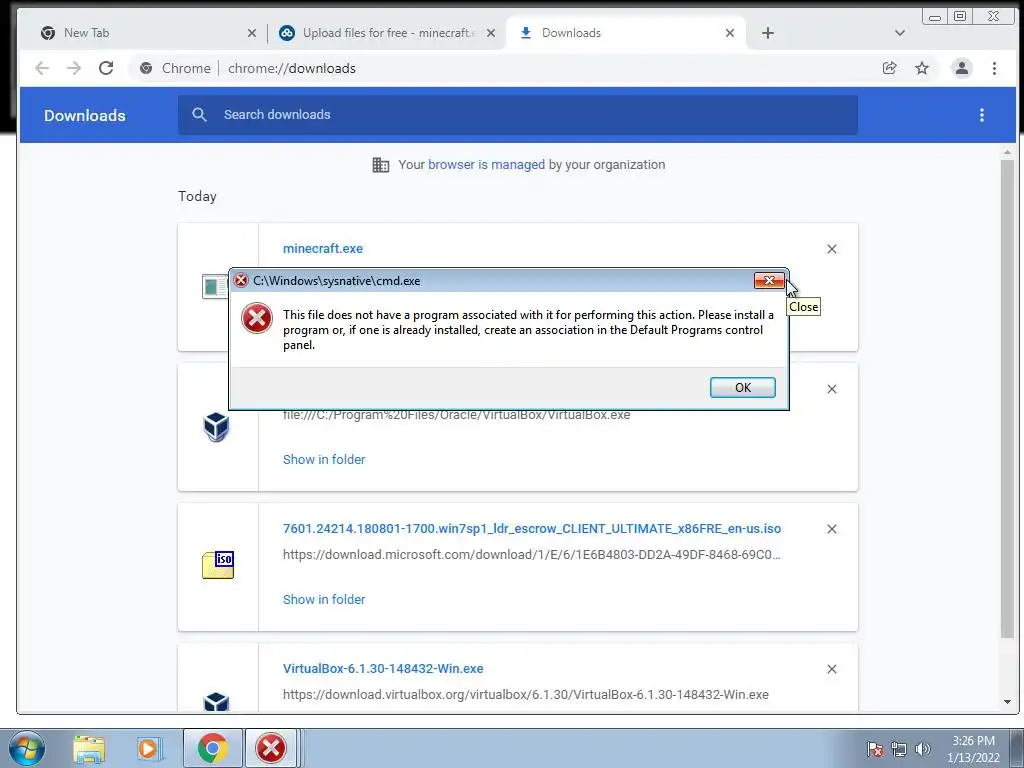The width and height of the screenshot is (1024, 768).
Task: Click the downloads page vertical scrollbar
Action: [1007, 398]
